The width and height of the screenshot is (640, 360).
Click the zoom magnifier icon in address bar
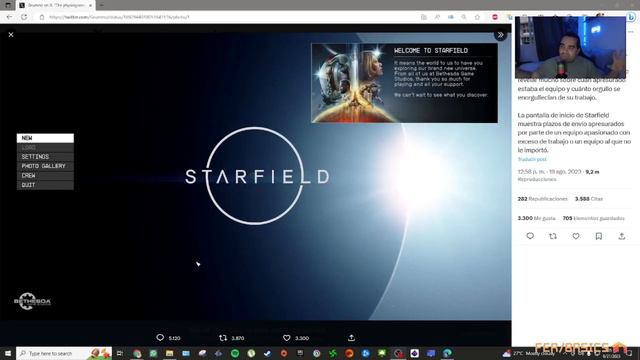(464, 17)
